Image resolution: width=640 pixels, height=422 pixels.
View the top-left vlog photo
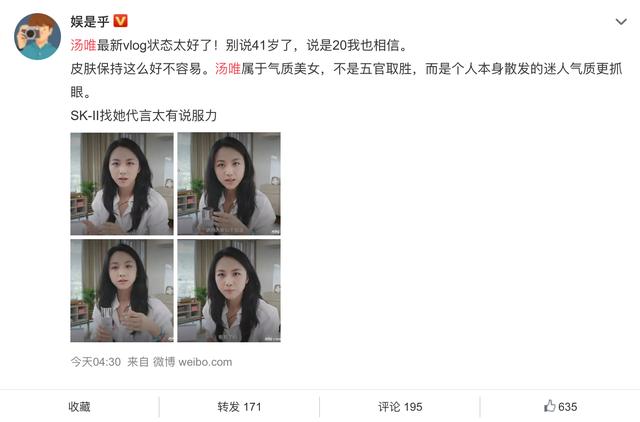(x=122, y=184)
